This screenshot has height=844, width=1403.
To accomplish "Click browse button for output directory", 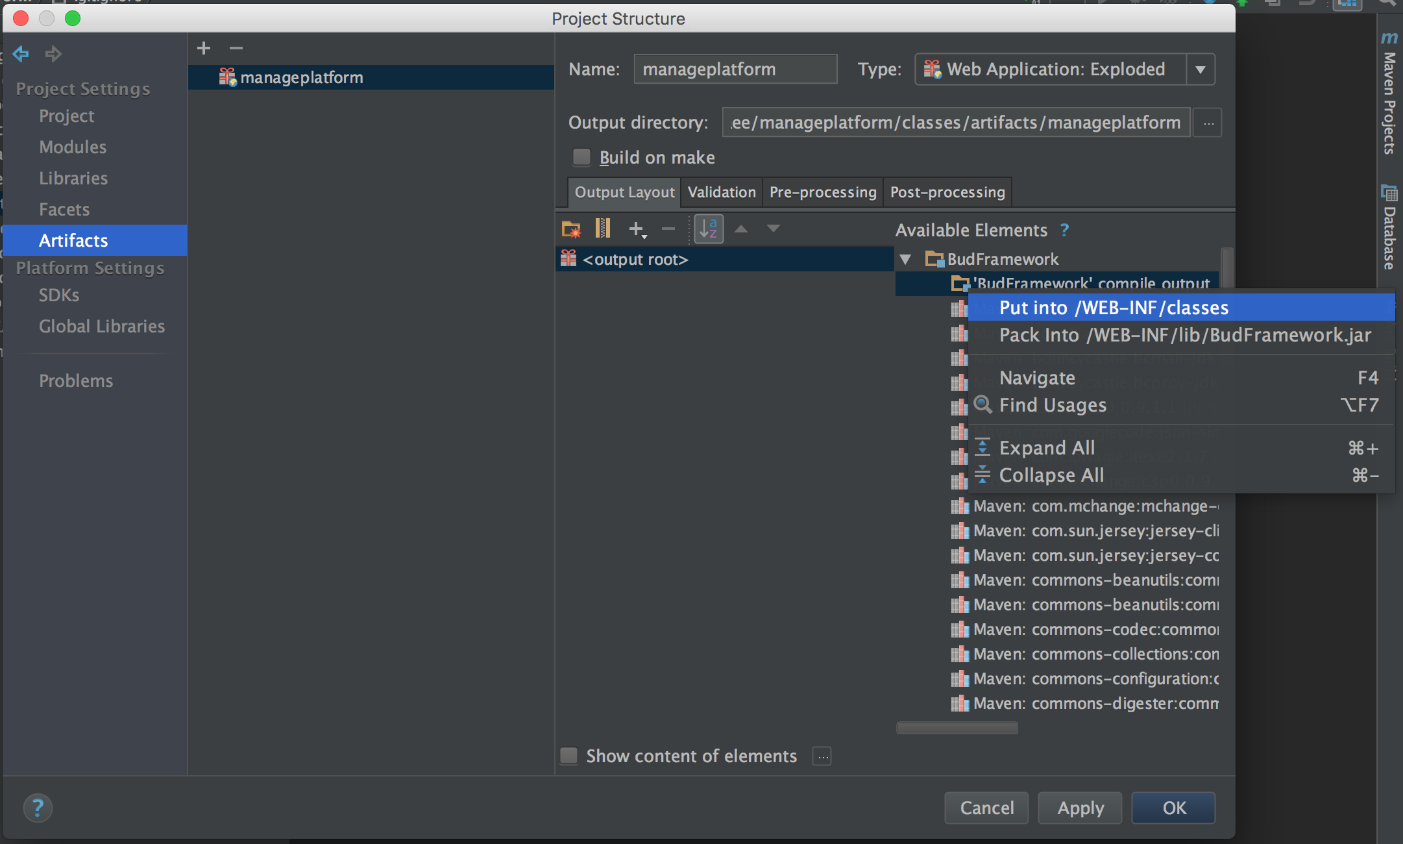I will (x=1208, y=123).
